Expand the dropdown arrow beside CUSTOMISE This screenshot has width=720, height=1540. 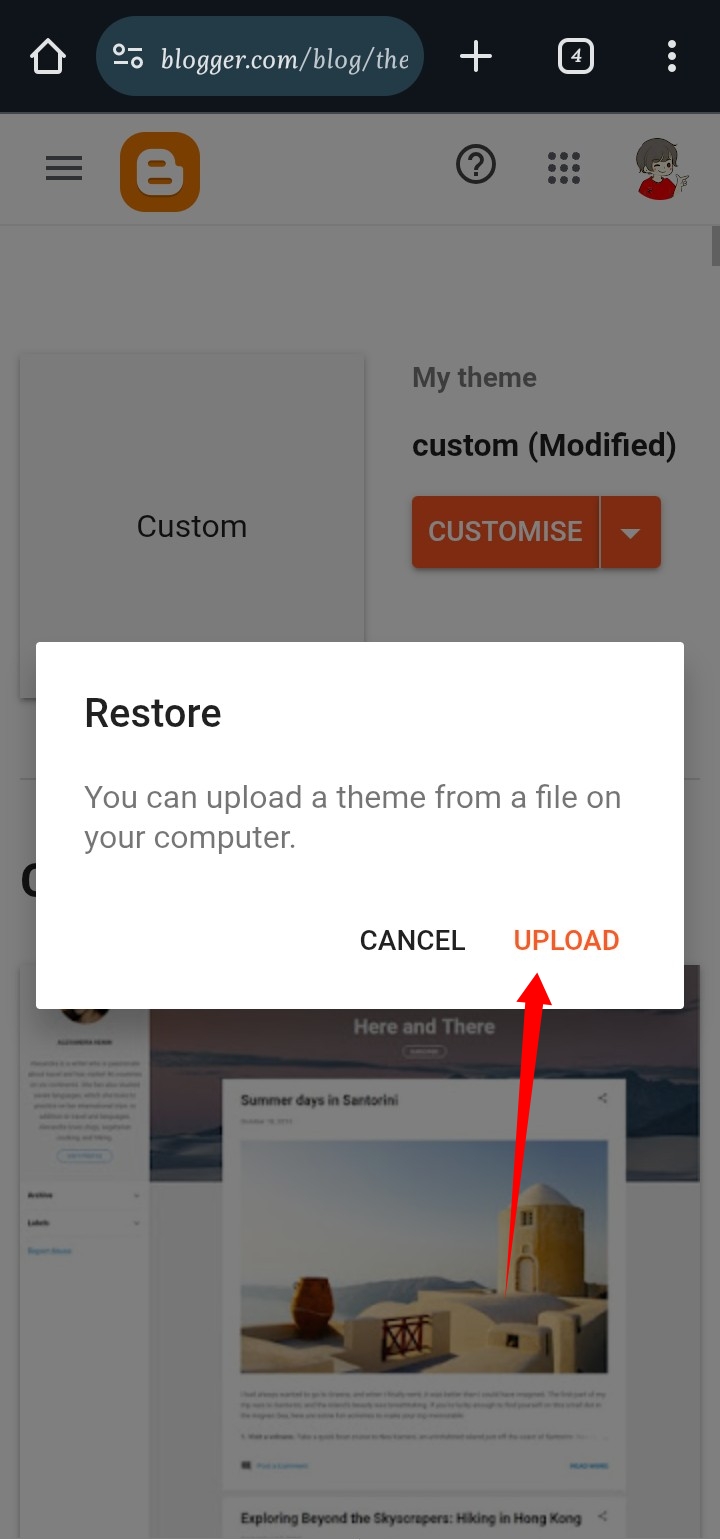pos(630,532)
